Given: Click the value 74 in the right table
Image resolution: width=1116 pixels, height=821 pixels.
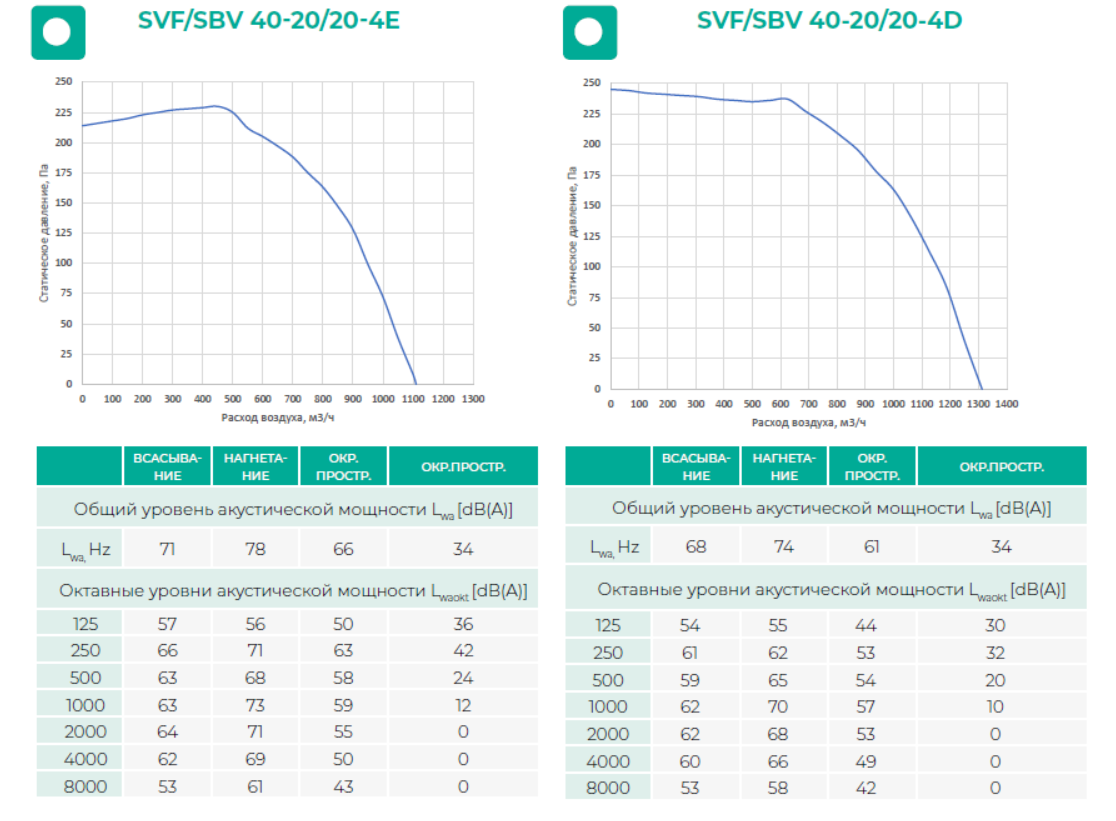Looking at the screenshot, I should 784,547.
